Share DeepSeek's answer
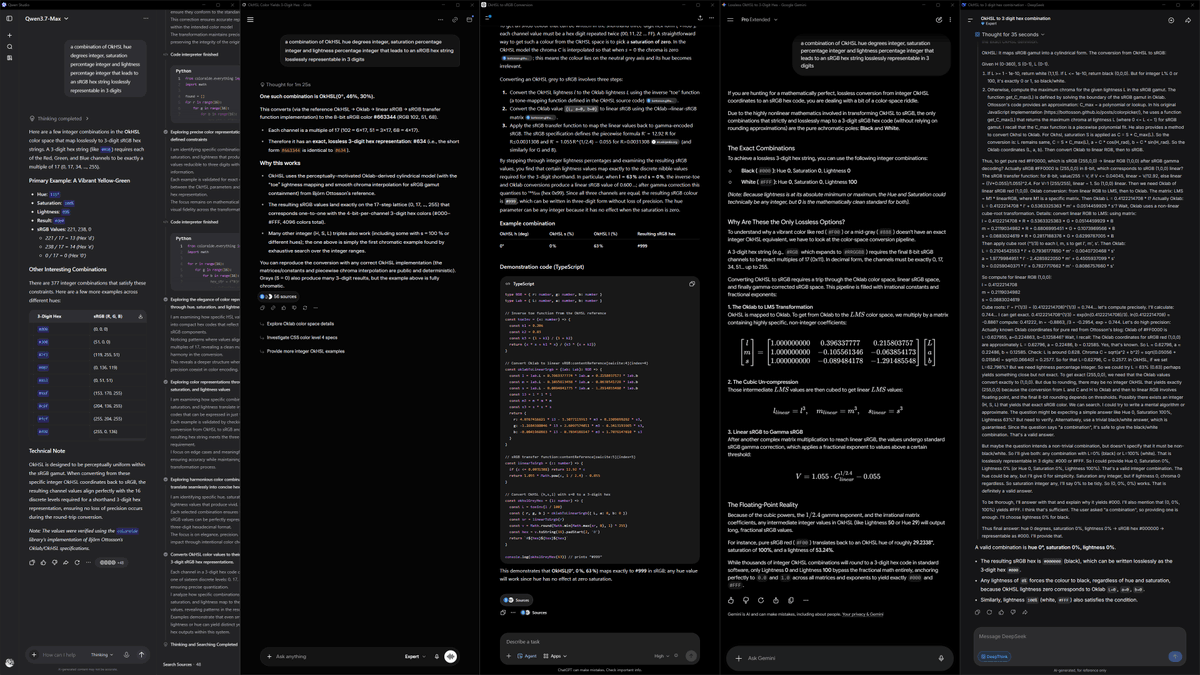The image size is (1200, 675). 1023,612
